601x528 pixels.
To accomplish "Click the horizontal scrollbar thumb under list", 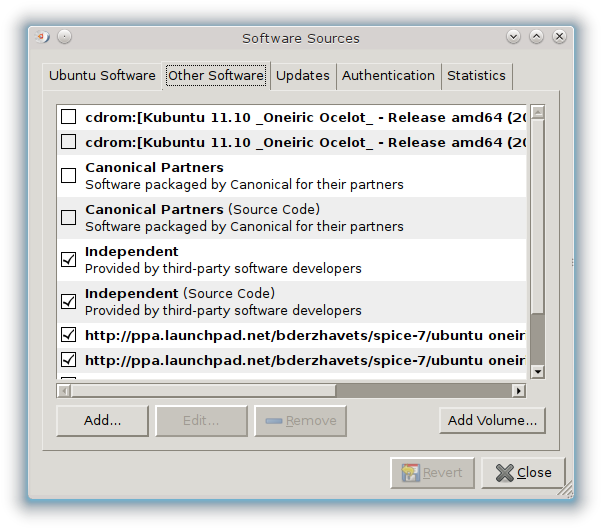I will [198, 390].
